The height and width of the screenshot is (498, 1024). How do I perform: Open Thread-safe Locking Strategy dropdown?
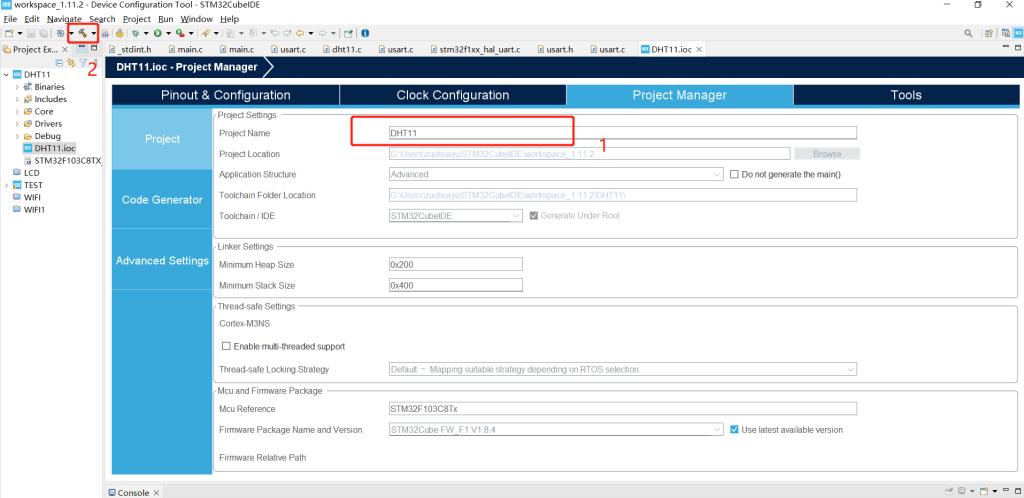point(850,369)
